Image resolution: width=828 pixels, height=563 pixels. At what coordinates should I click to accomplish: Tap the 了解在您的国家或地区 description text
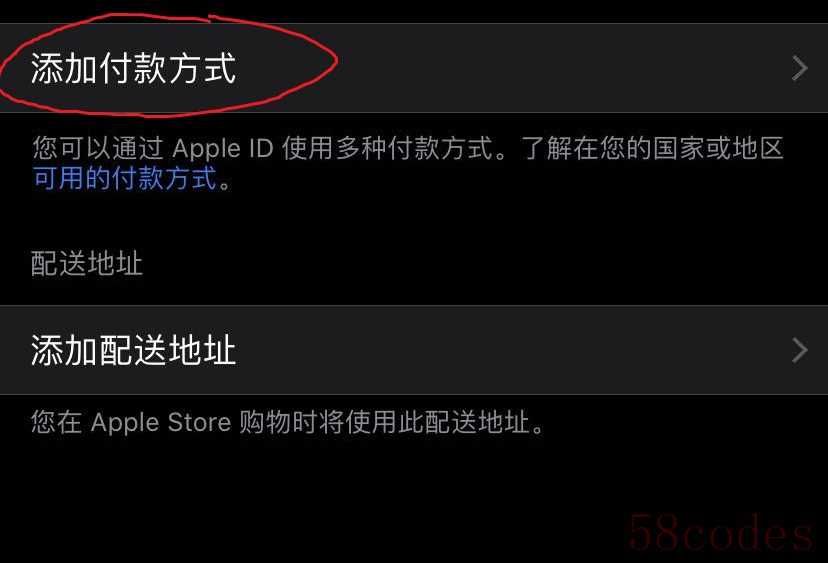(652, 148)
